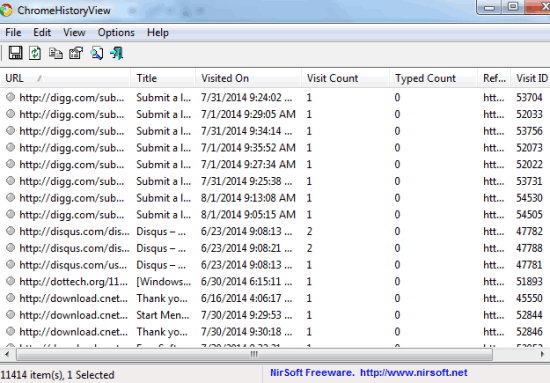
Task: Click visit ID cell 47788
Action: click(529, 248)
